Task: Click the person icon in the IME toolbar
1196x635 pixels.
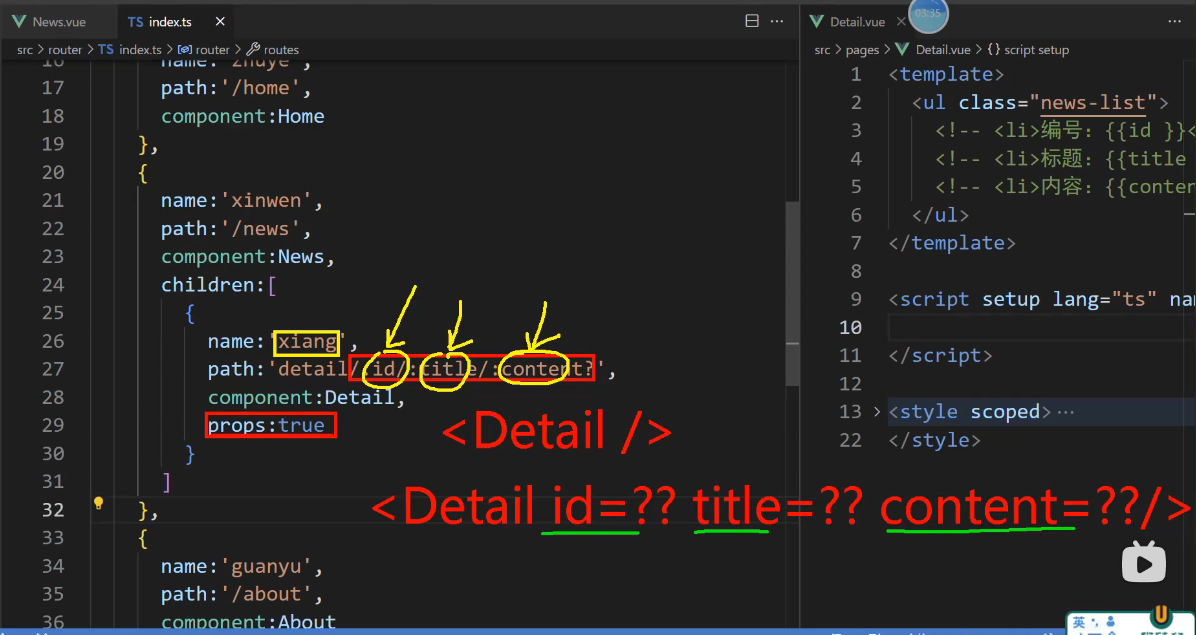Action: 1110,621
